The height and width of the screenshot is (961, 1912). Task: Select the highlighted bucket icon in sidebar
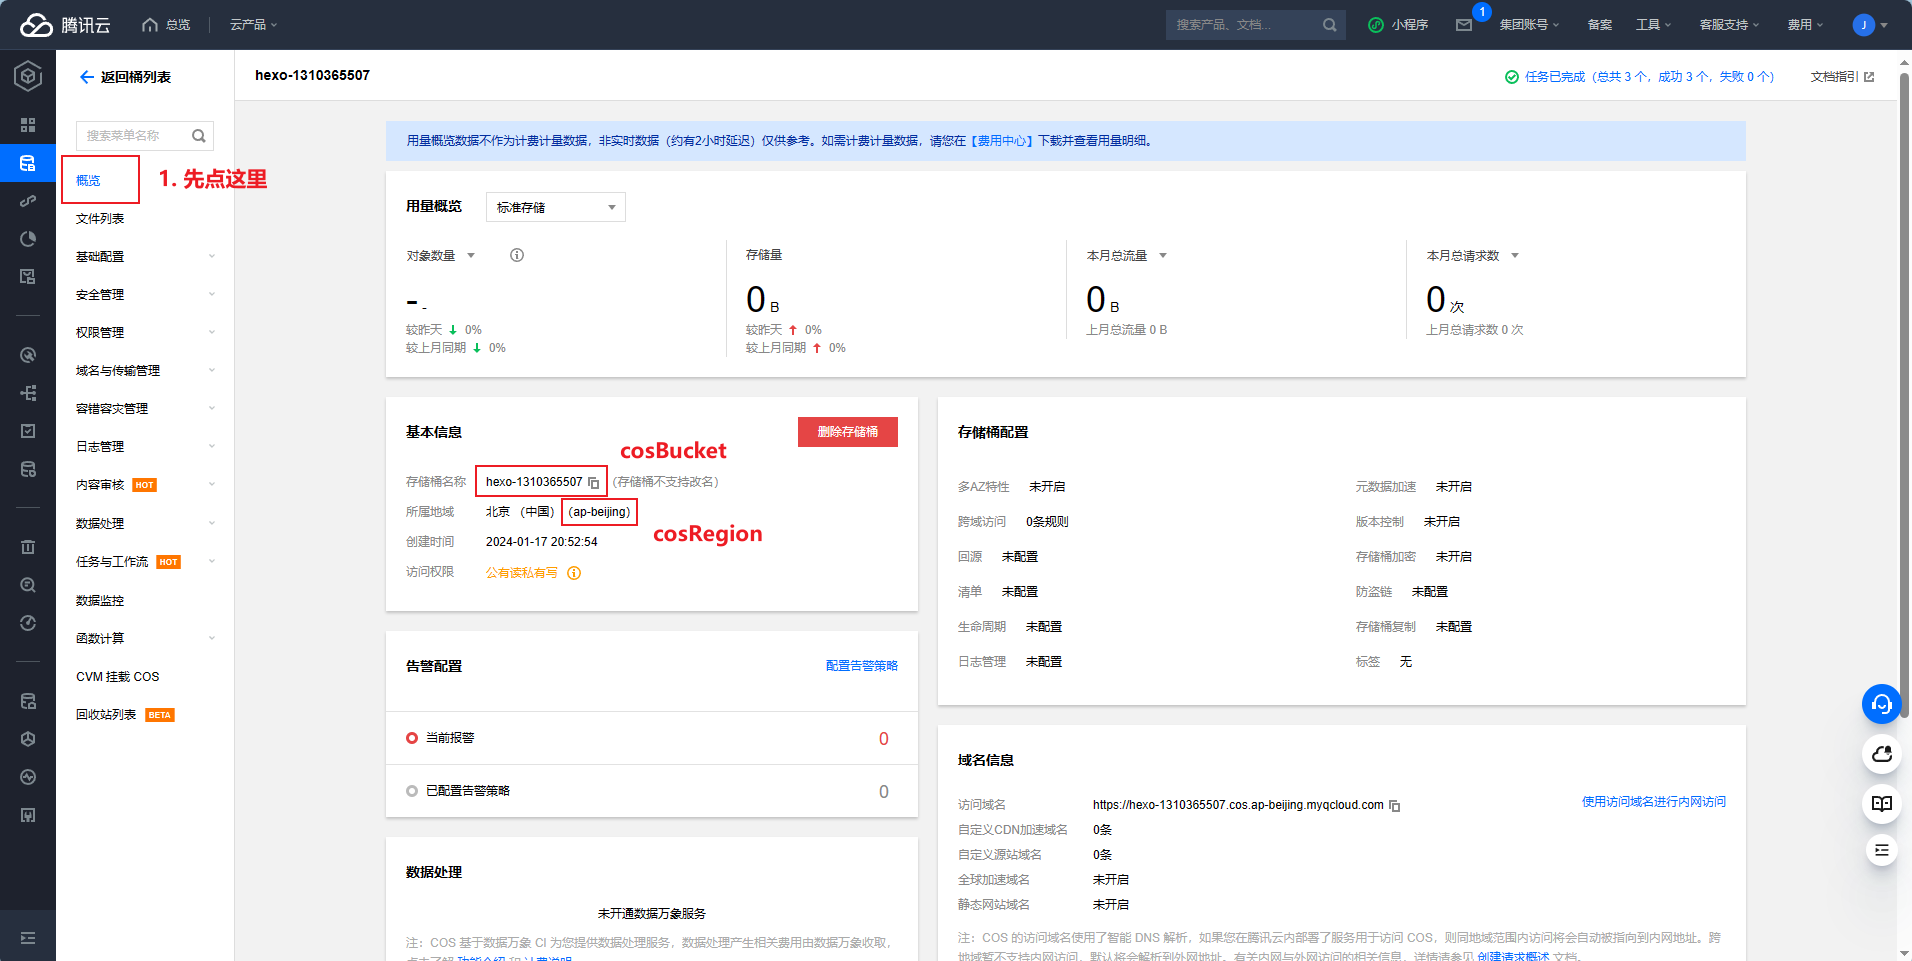pos(28,163)
